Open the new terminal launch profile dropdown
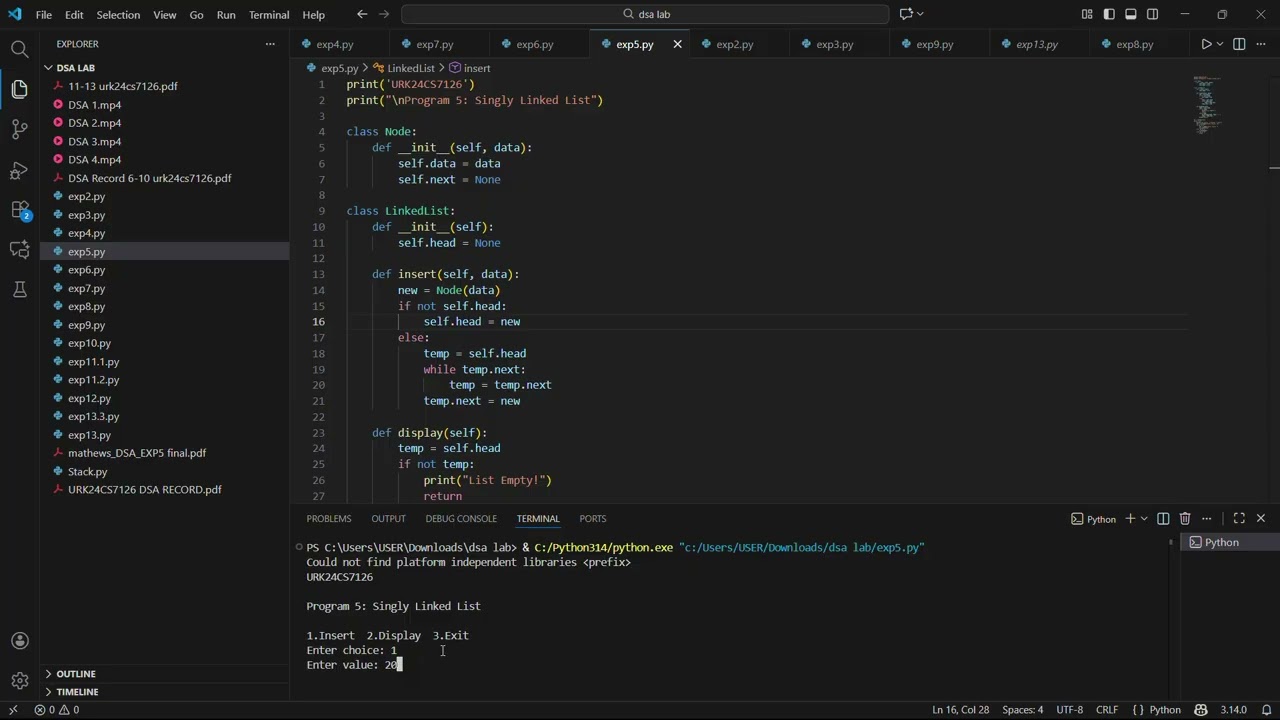The image size is (1280, 720). [1144, 518]
